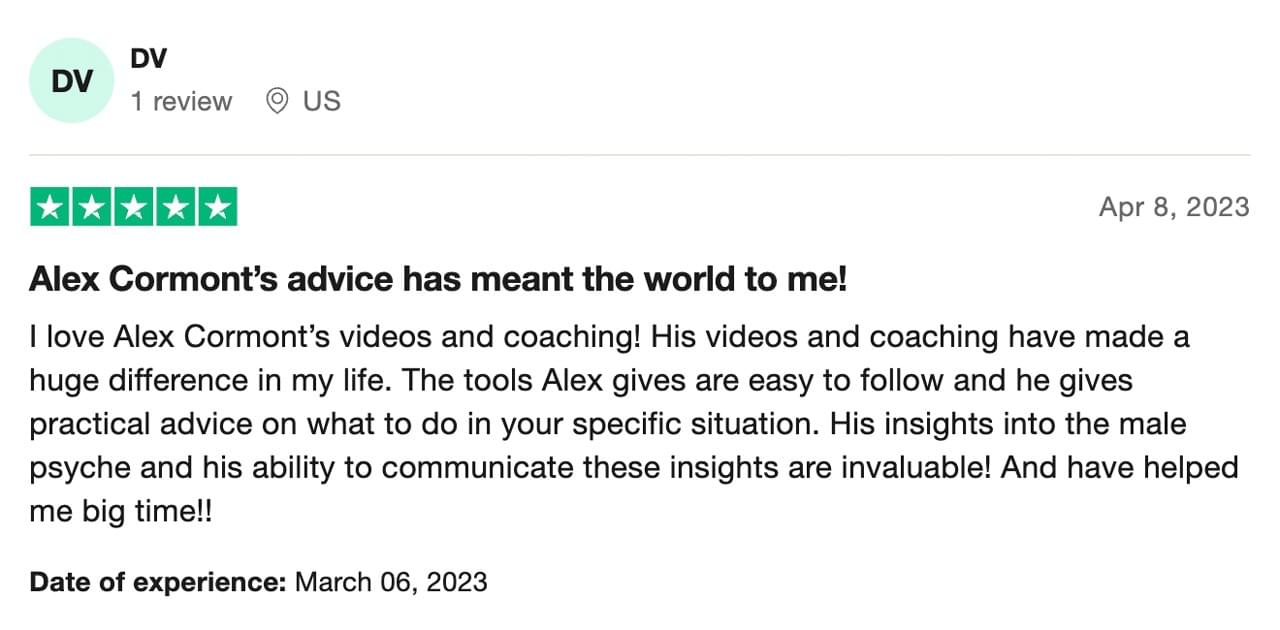Screen dimensions: 1280x630
Task: Click the fifth green rating star
Action: [x=218, y=207]
